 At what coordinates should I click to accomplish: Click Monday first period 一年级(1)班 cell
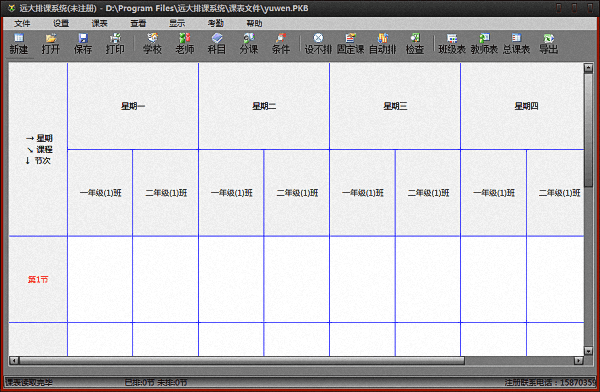[100, 279]
